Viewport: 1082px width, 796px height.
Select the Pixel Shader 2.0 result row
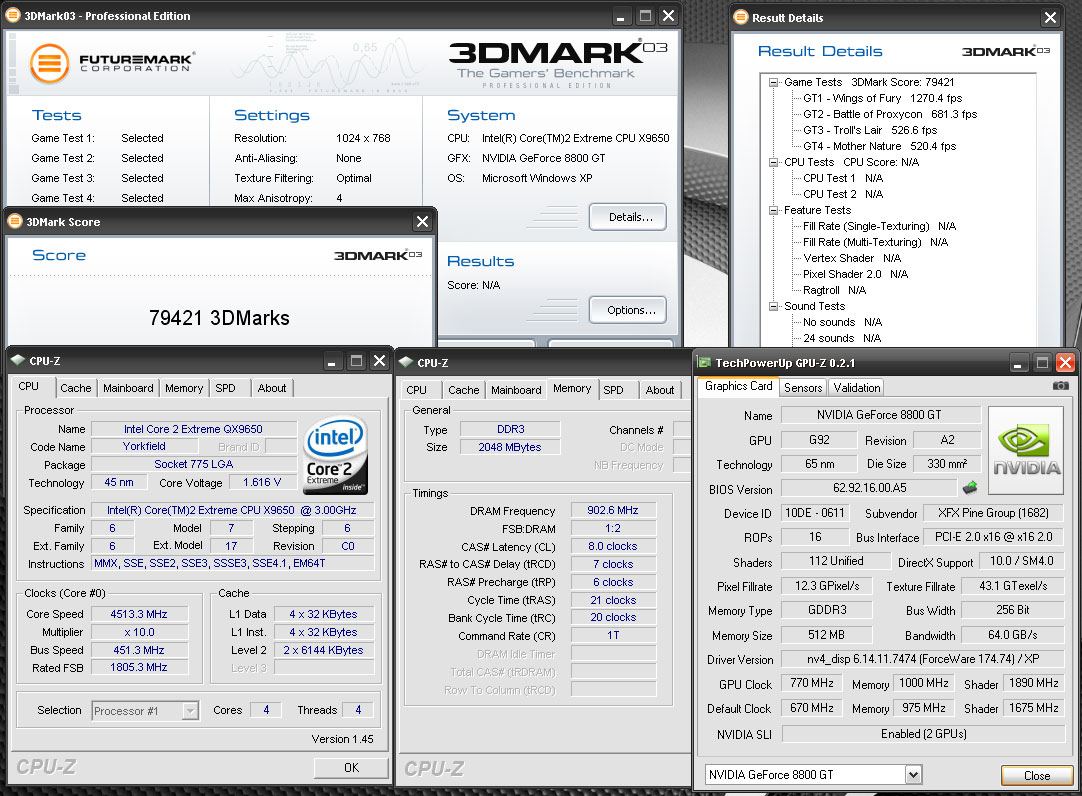pos(856,274)
